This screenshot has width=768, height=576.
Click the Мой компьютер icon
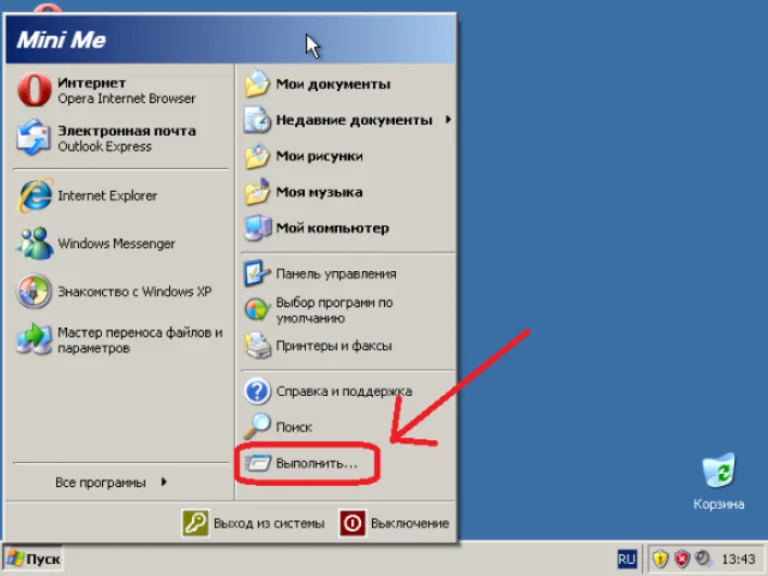pyautogui.click(x=257, y=228)
